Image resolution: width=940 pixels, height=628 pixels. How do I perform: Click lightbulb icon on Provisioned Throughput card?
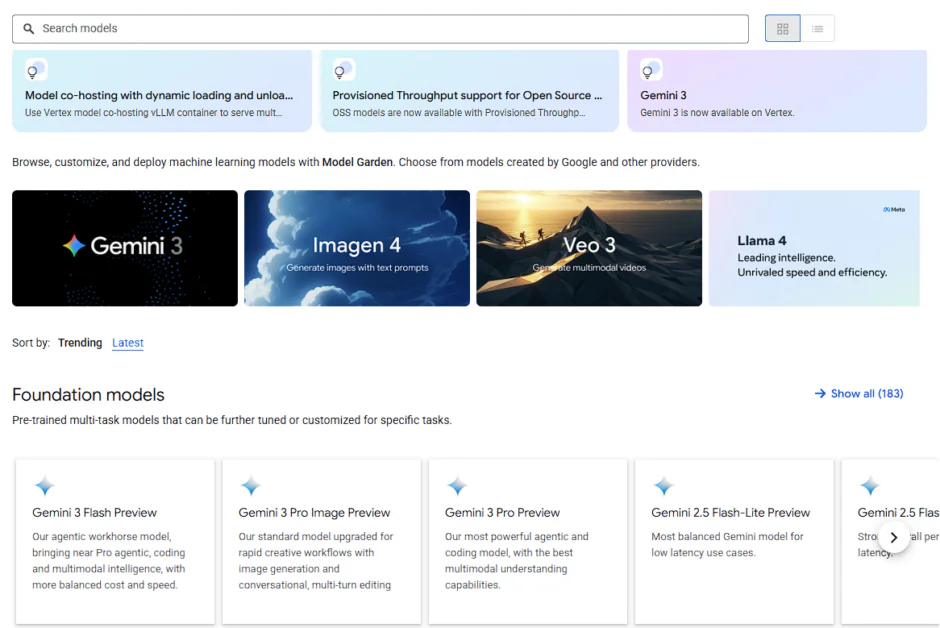tap(341, 71)
